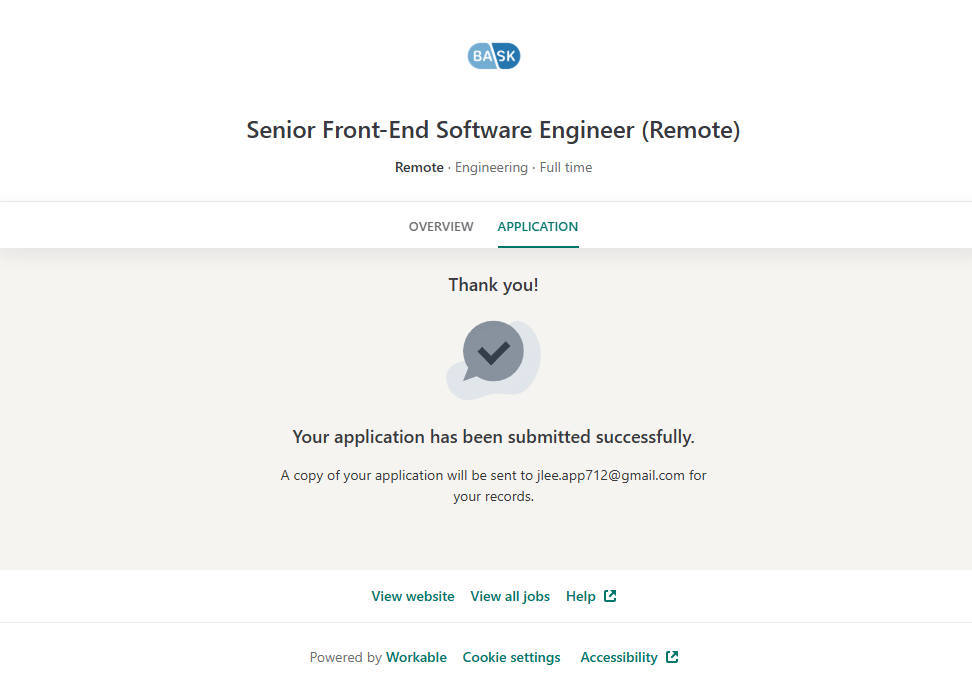Click the jlee.app712@gmail.com email address
The height and width of the screenshot is (691, 972).
pos(610,475)
